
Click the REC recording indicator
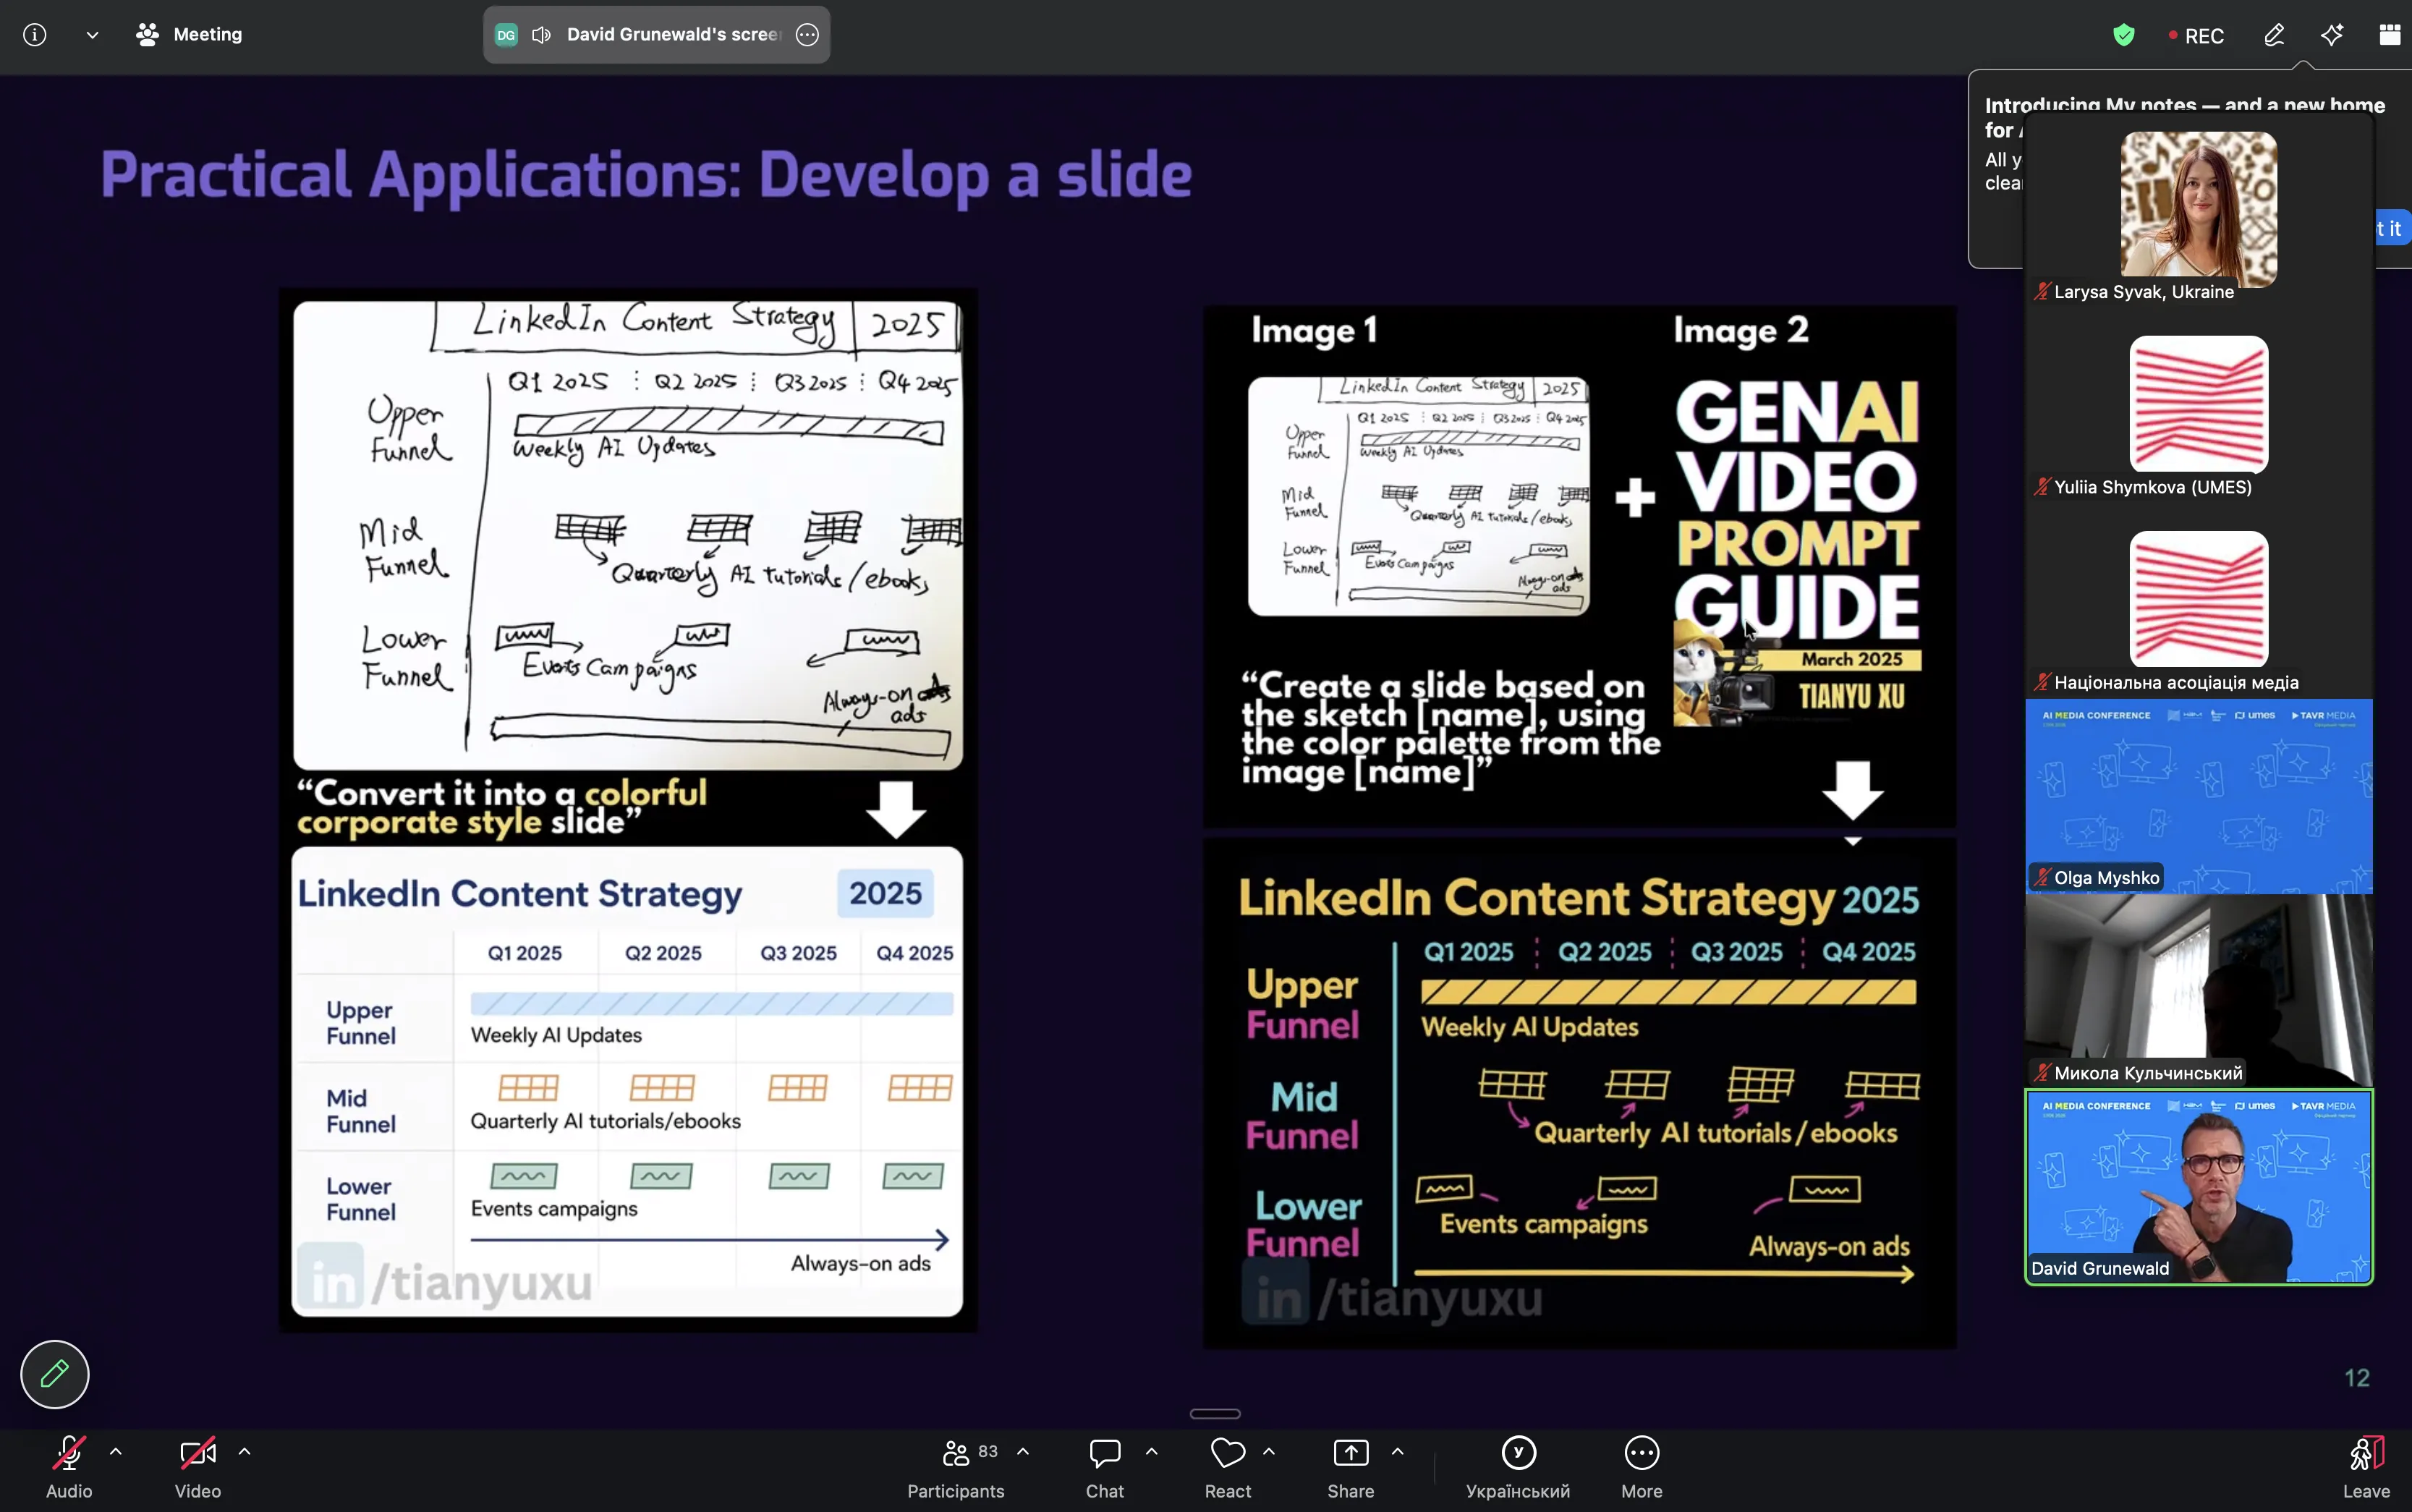click(2196, 36)
